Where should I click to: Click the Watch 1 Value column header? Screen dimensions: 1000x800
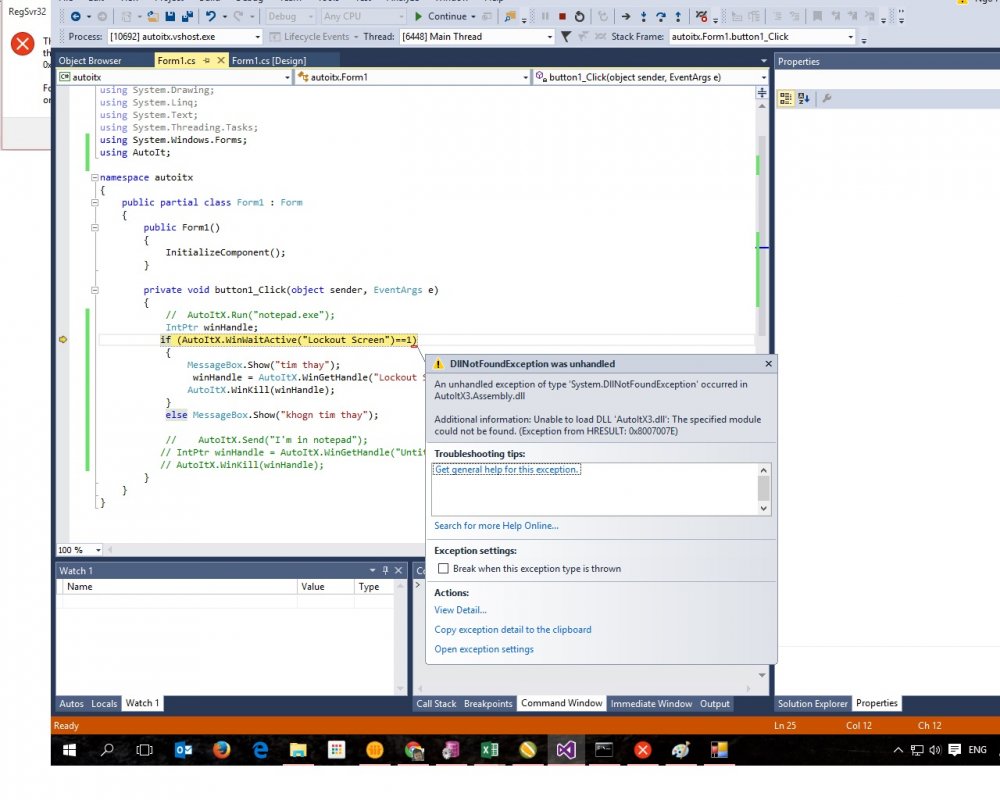point(325,586)
